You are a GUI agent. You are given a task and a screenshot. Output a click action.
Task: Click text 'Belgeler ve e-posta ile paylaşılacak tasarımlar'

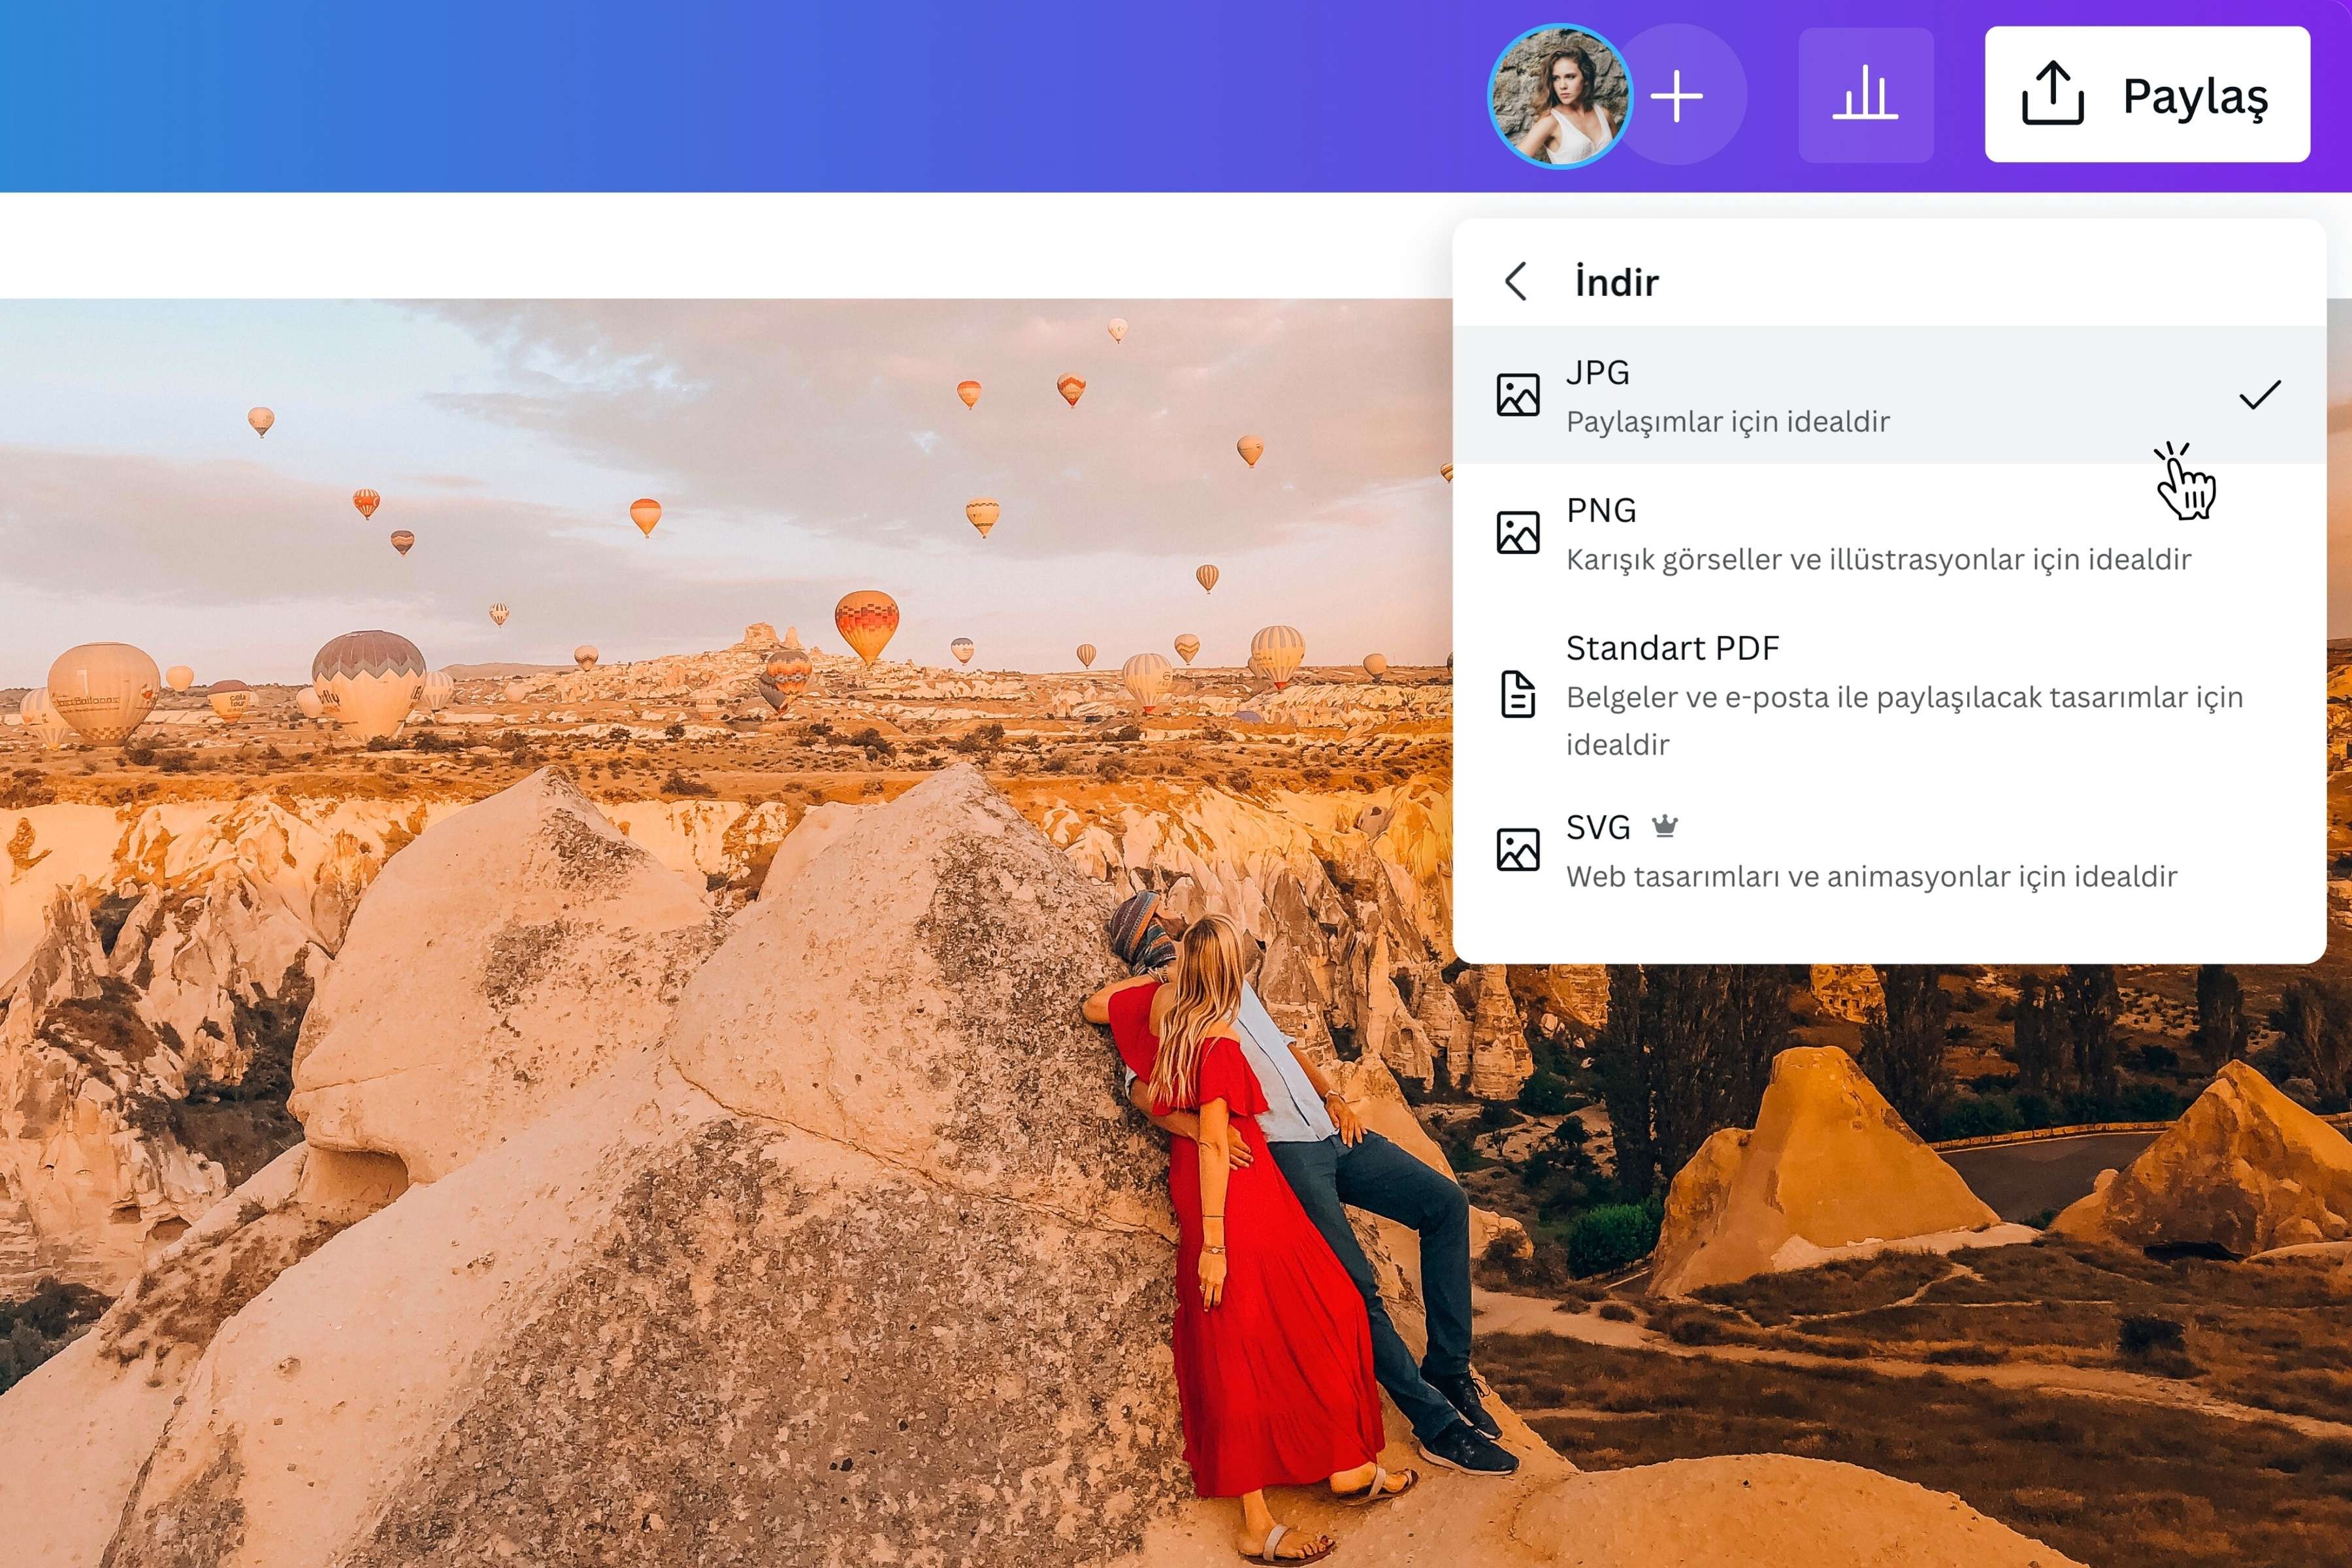coord(1877,697)
